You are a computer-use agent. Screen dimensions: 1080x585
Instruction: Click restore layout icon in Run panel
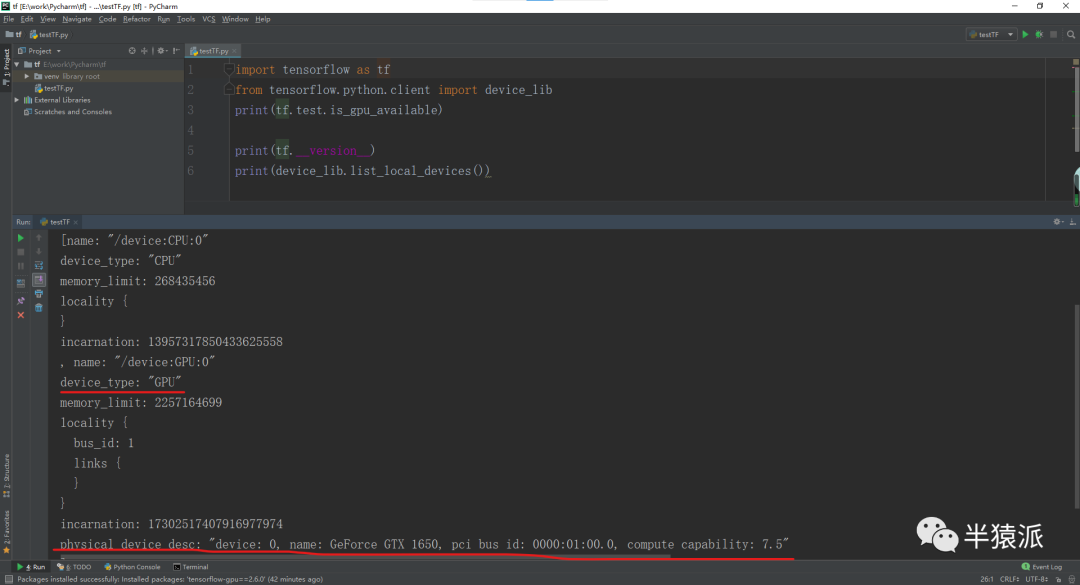coord(21,283)
